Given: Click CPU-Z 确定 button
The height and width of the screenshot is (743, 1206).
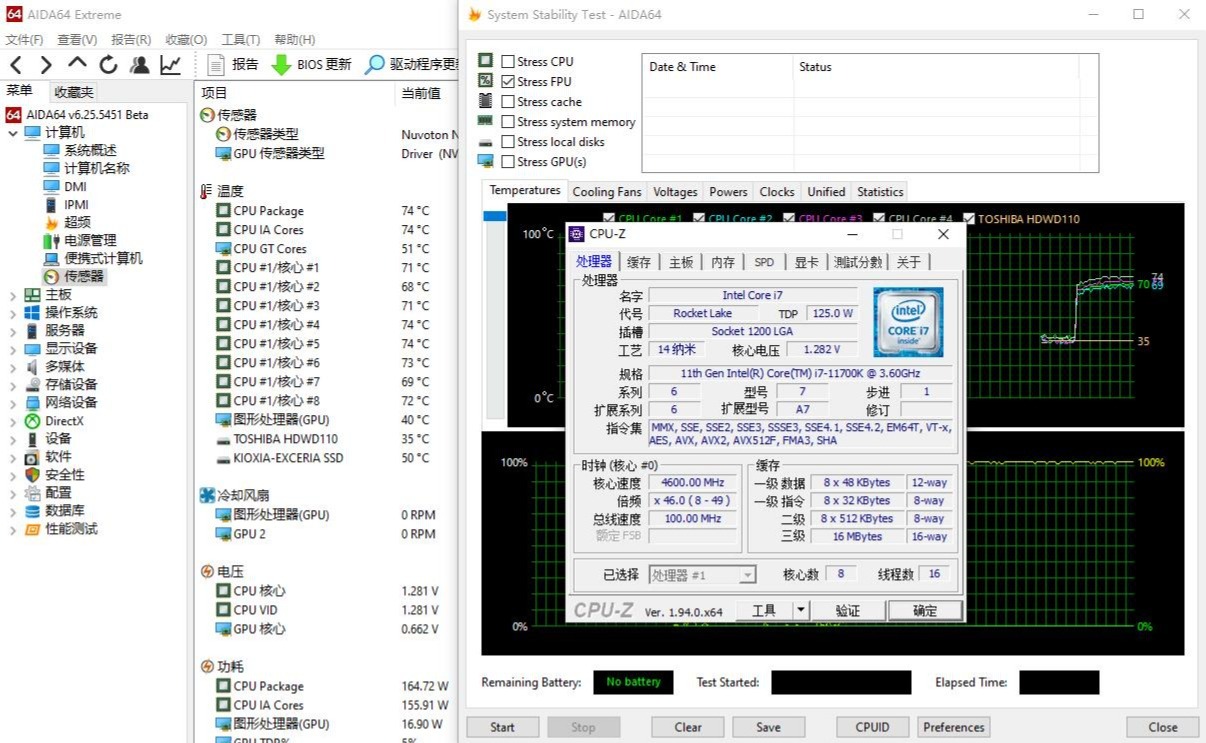Looking at the screenshot, I should pyautogui.click(x=925, y=610).
